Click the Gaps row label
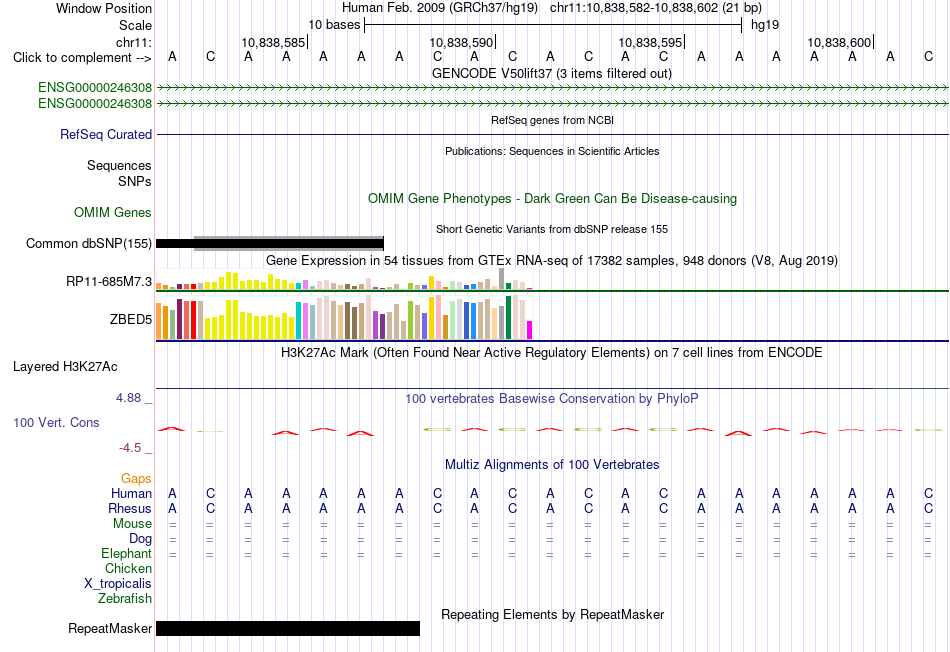This screenshot has height=652, width=950. (x=136, y=479)
